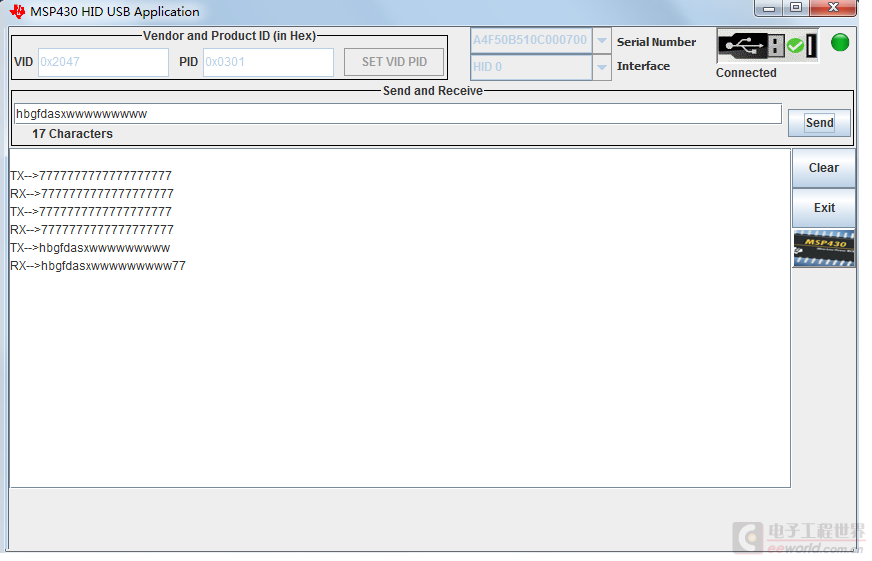Open the Interface dropdown arrow
The width and height of the screenshot is (872, 561).
(602, 67)
